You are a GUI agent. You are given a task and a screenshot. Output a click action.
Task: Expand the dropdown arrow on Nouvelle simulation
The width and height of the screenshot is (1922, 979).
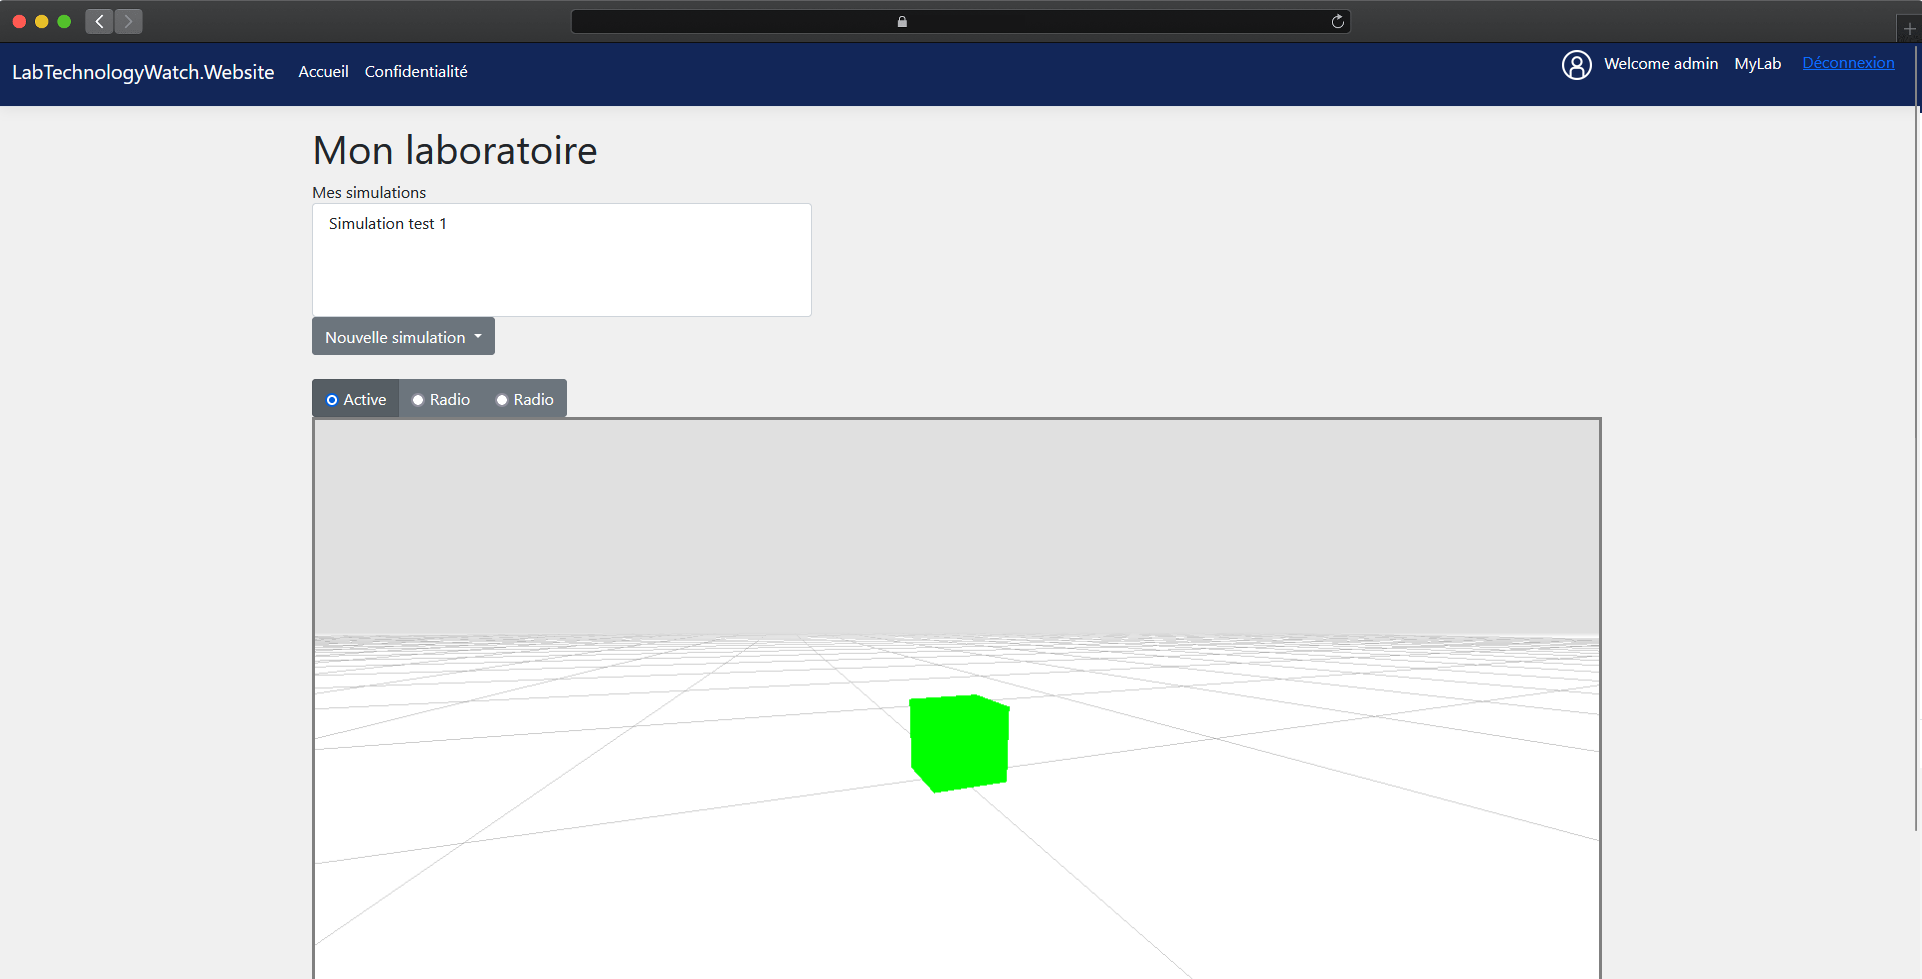click(478, 336)
